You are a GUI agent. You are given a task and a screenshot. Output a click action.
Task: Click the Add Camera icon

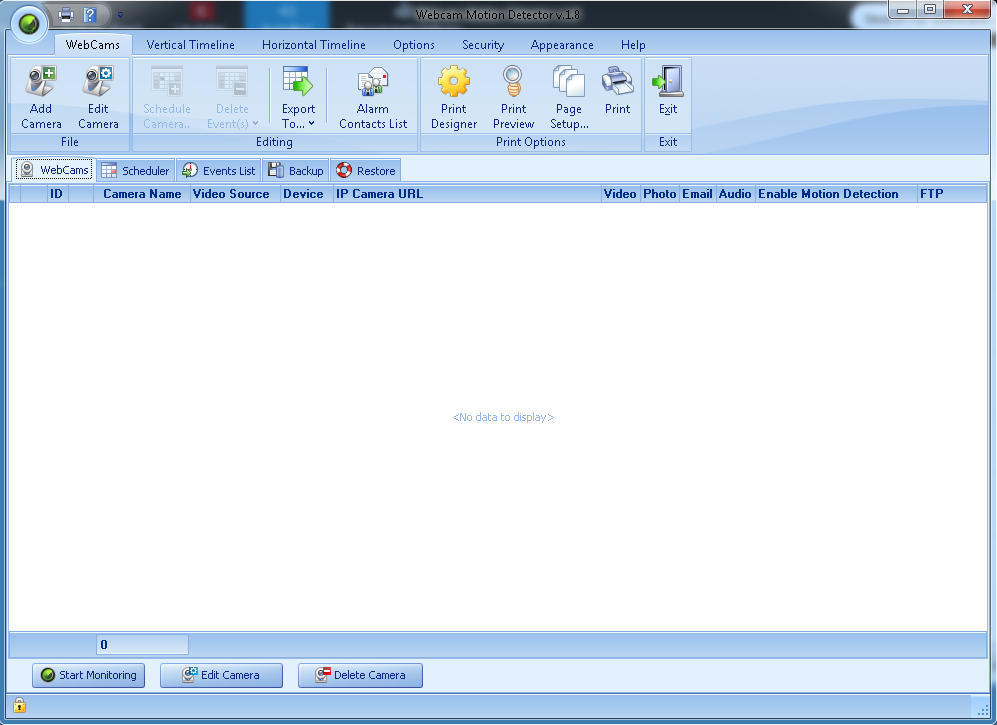(41, 82)
